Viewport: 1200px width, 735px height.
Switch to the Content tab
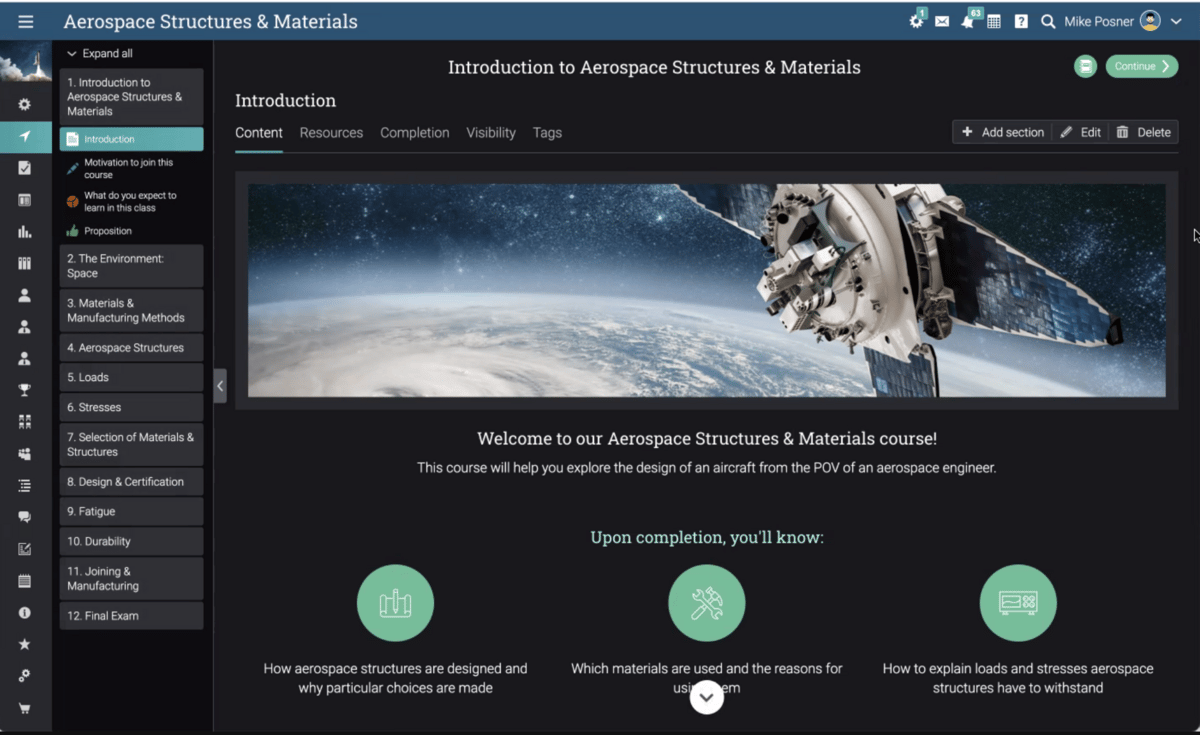click(x=259, y=132)
